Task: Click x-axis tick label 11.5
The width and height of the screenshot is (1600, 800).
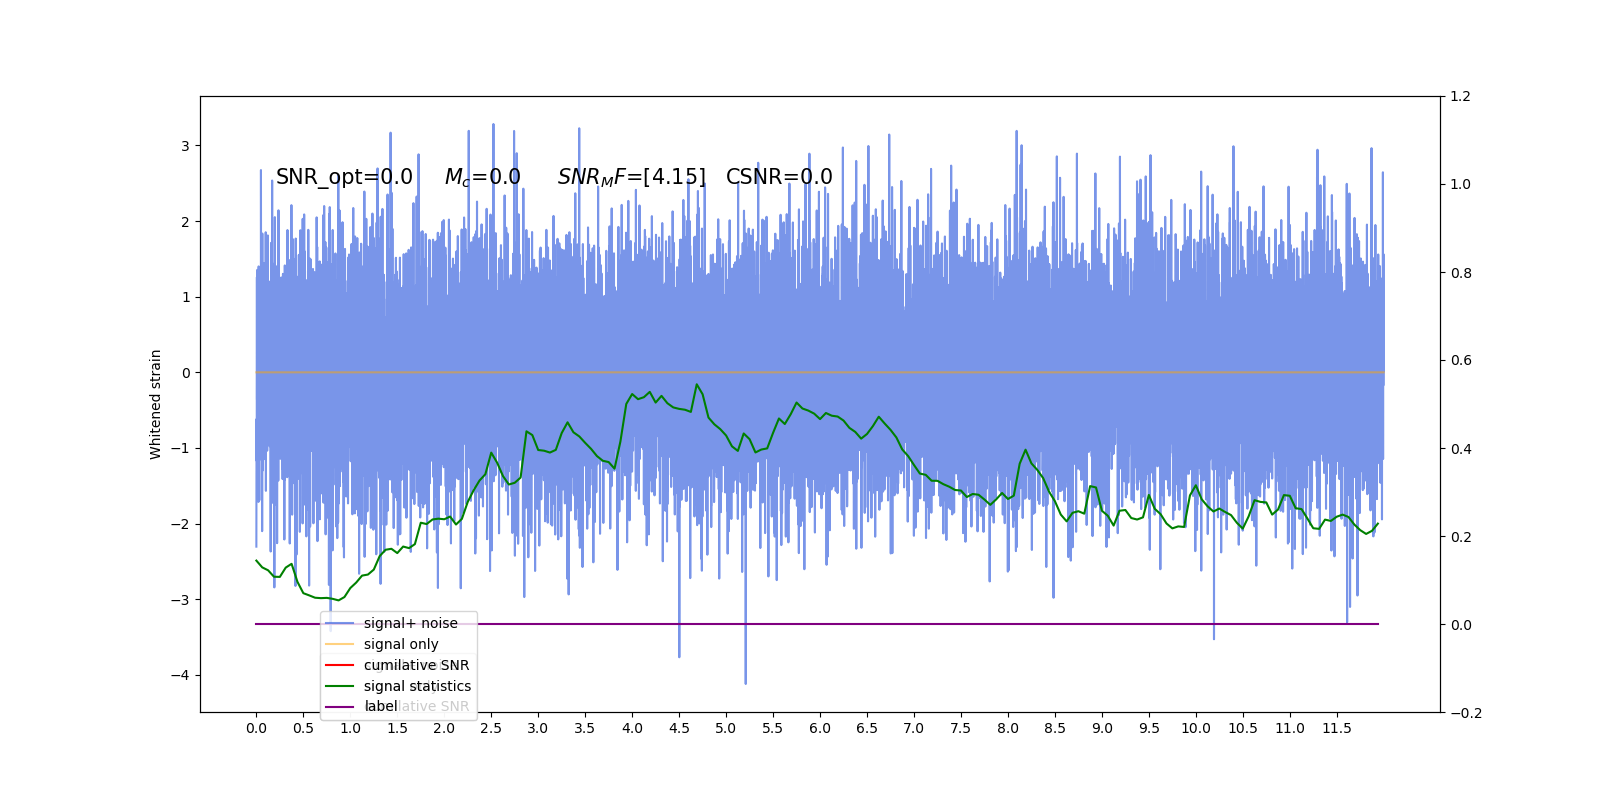Action: pyautogui.click(x=1337, y=728)
